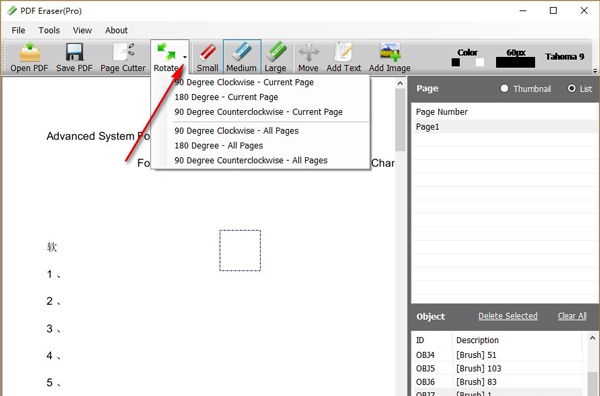Activate the Move tool
The width and height of the screenshot is (600, 396).
(308, 57)
